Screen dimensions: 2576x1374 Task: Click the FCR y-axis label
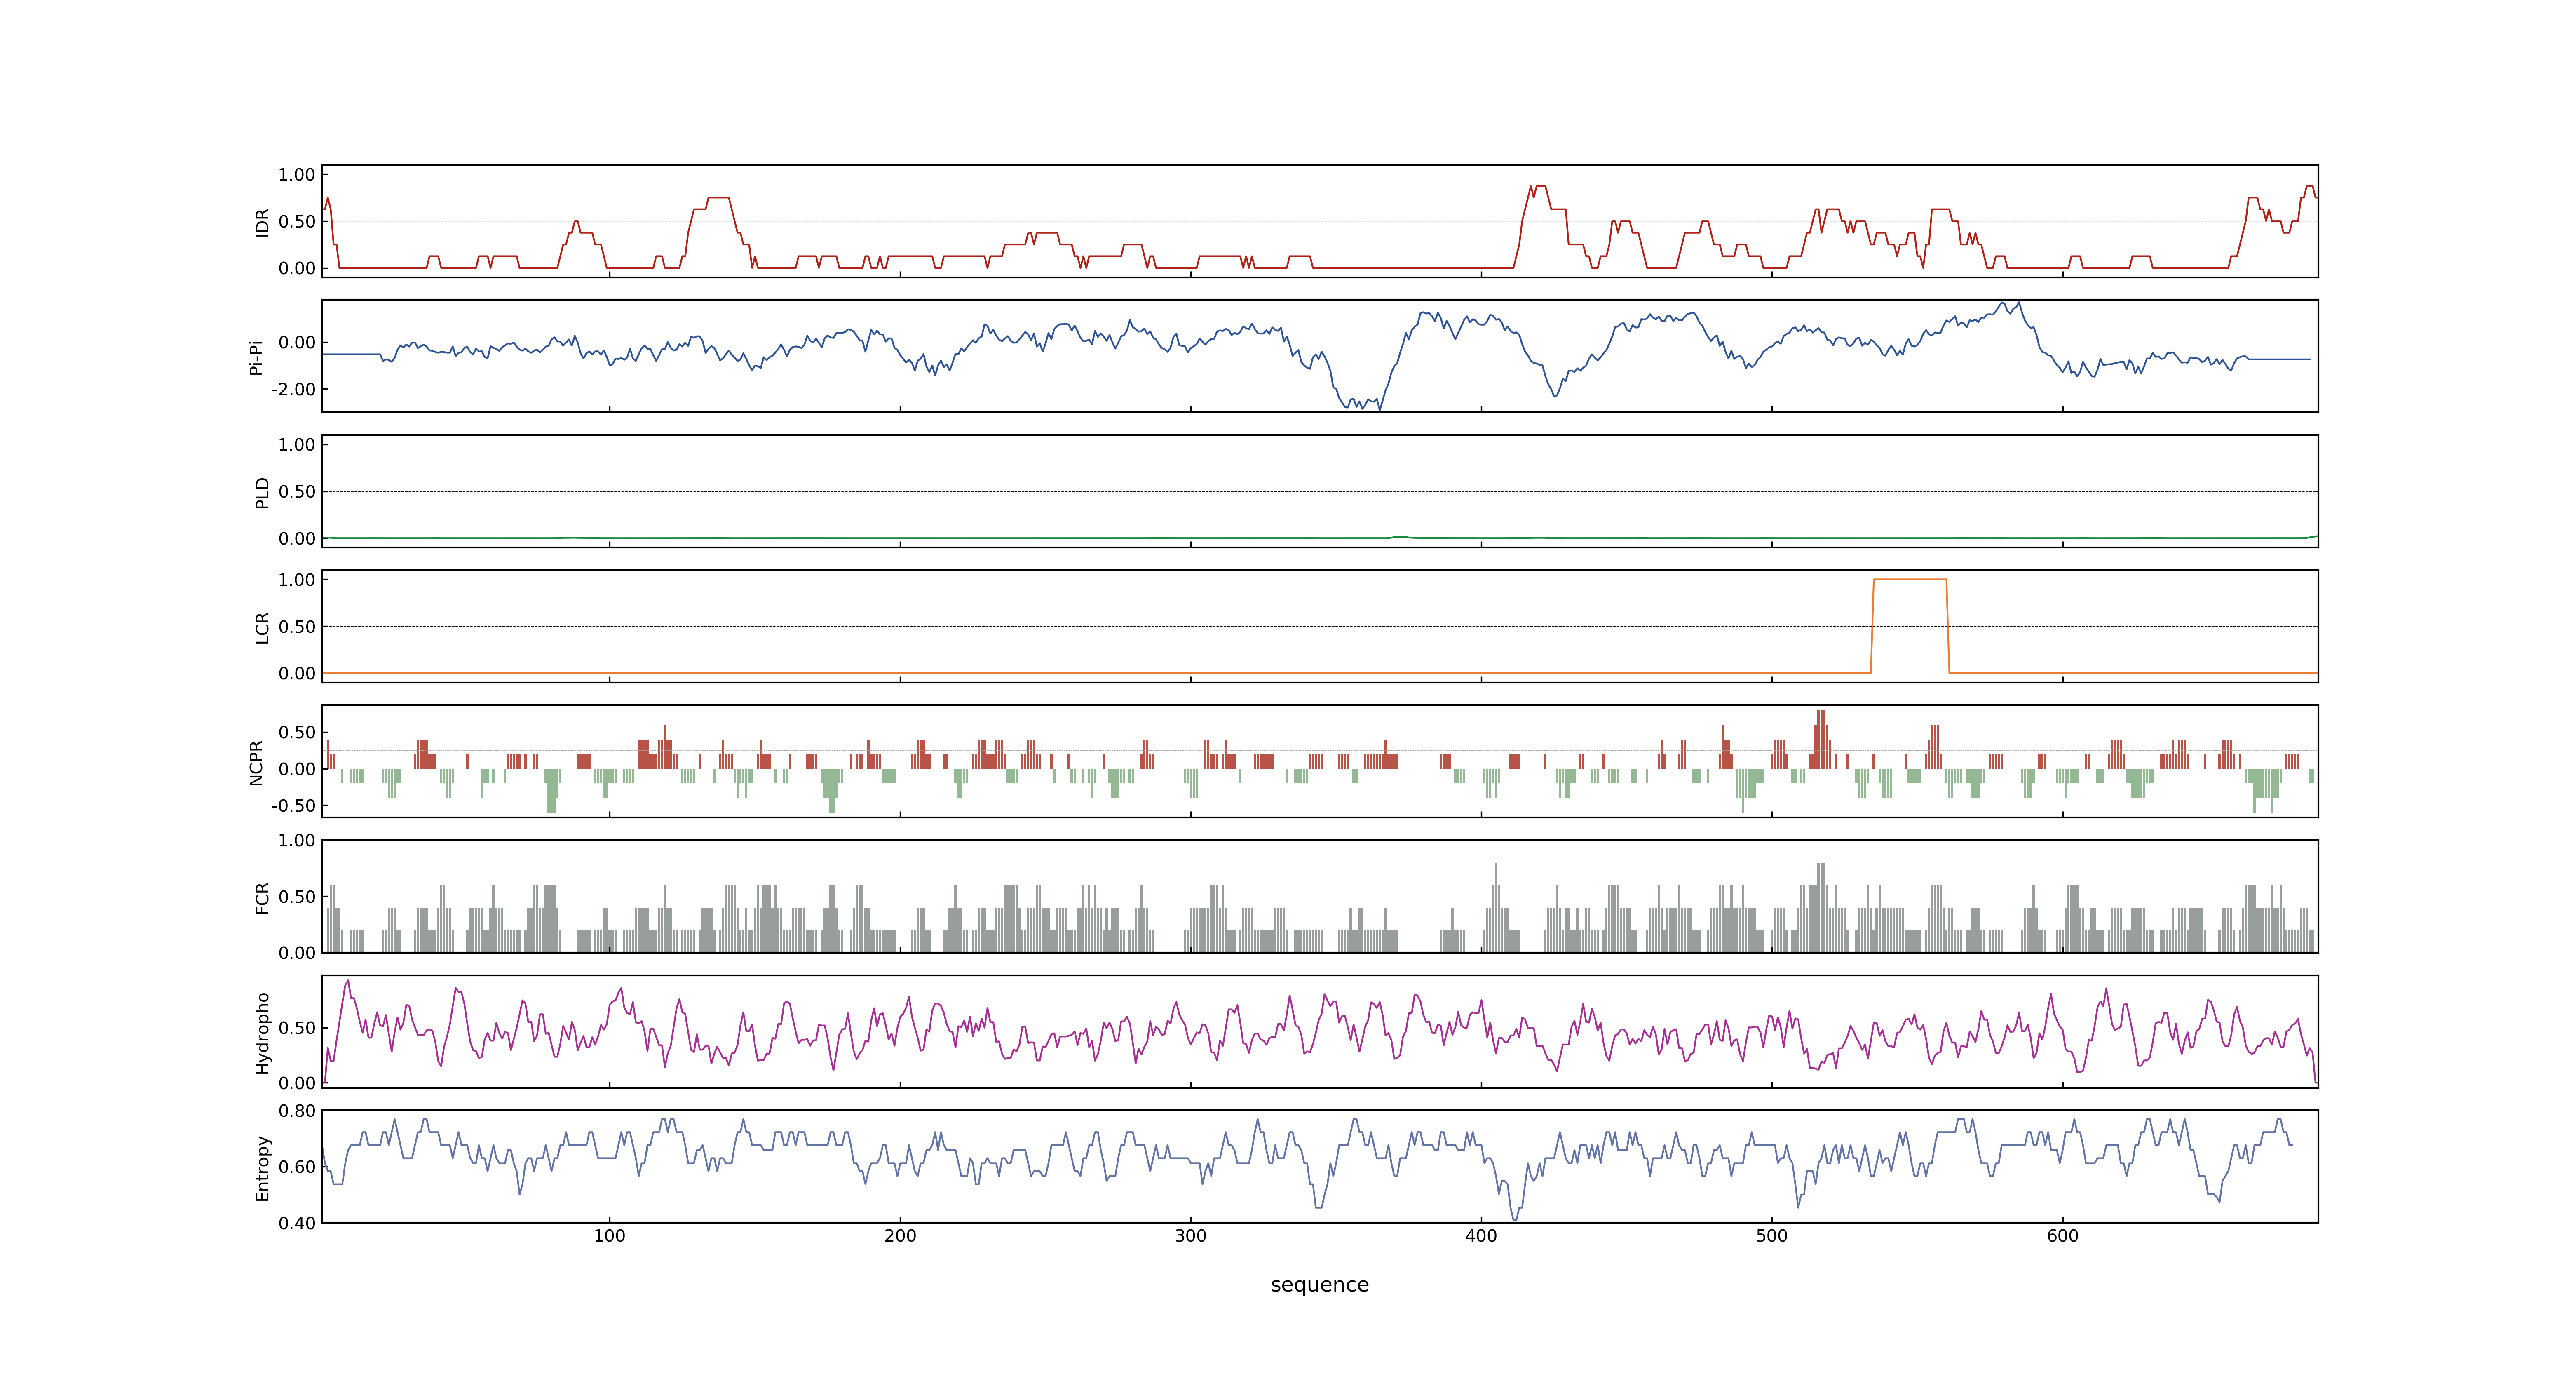coord(263,898)
